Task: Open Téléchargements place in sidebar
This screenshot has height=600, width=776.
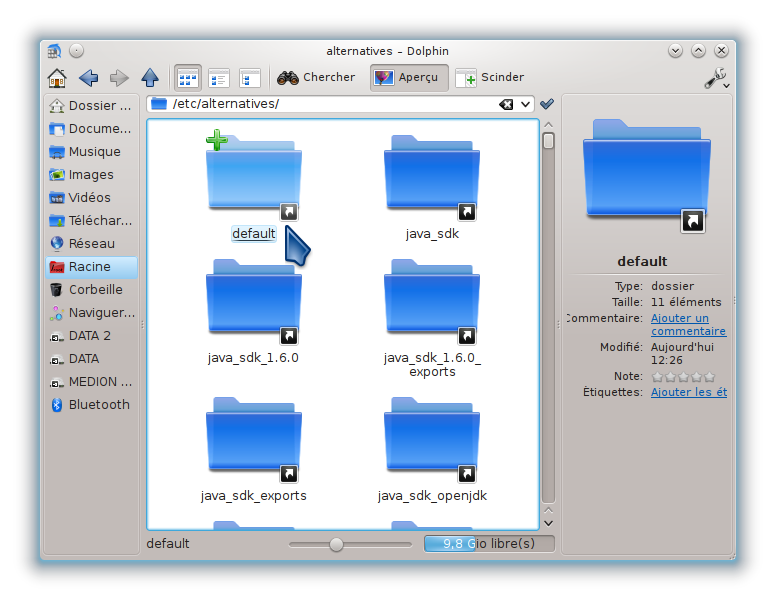Action: click(91, 220)
